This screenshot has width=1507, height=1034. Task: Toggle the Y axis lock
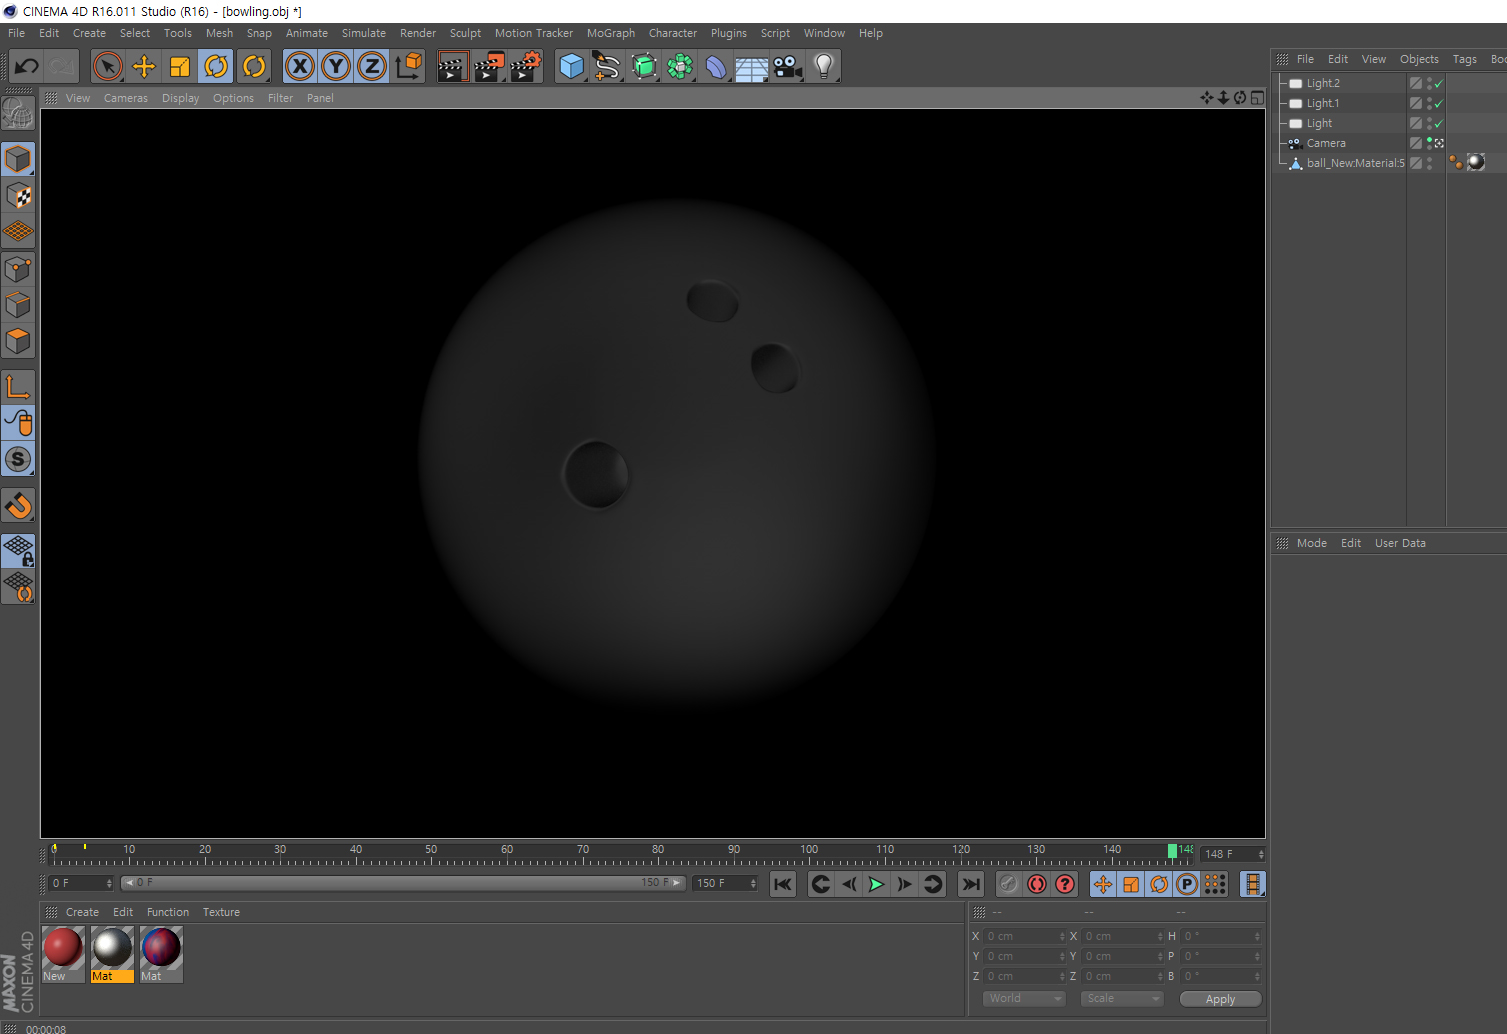[336, 67]
